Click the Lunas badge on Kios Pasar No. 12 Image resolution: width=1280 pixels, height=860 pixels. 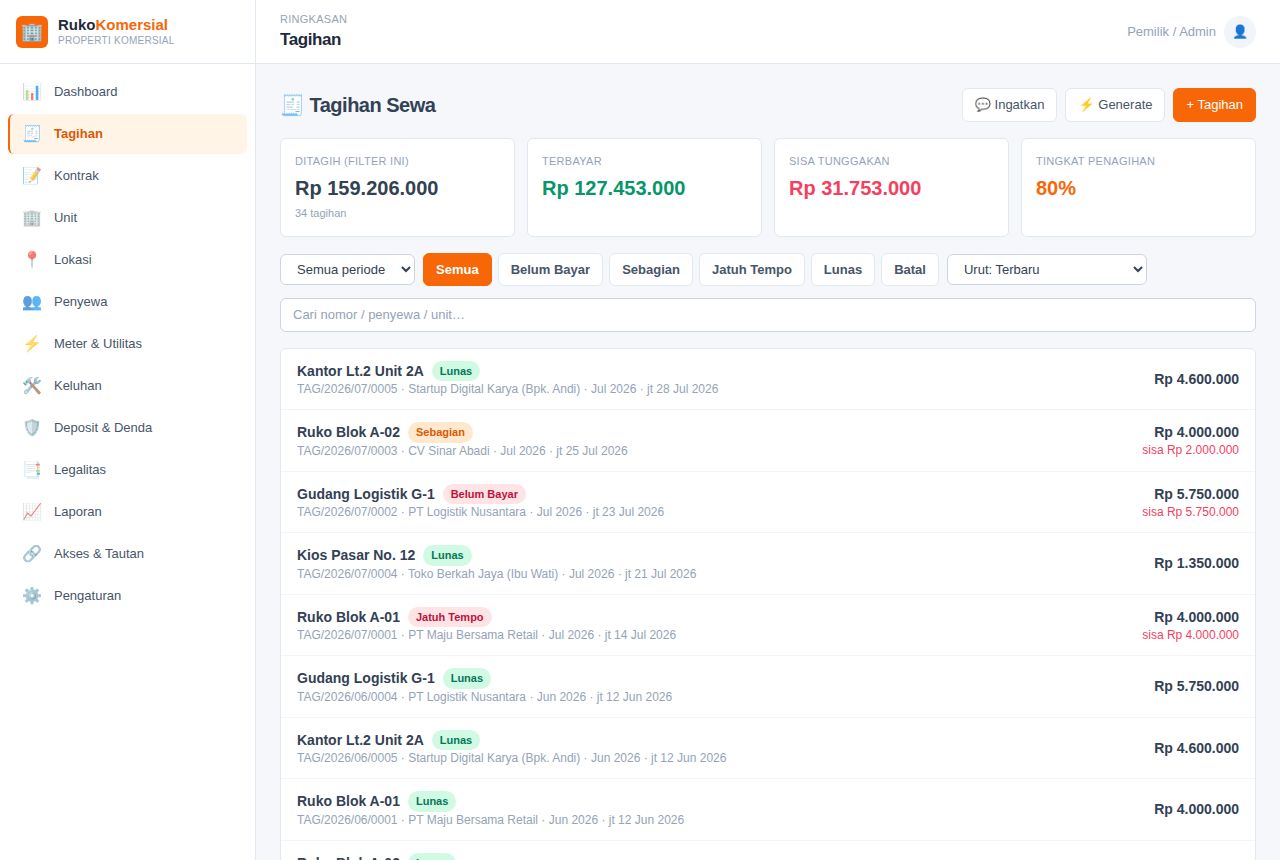(x=447, y=555)
